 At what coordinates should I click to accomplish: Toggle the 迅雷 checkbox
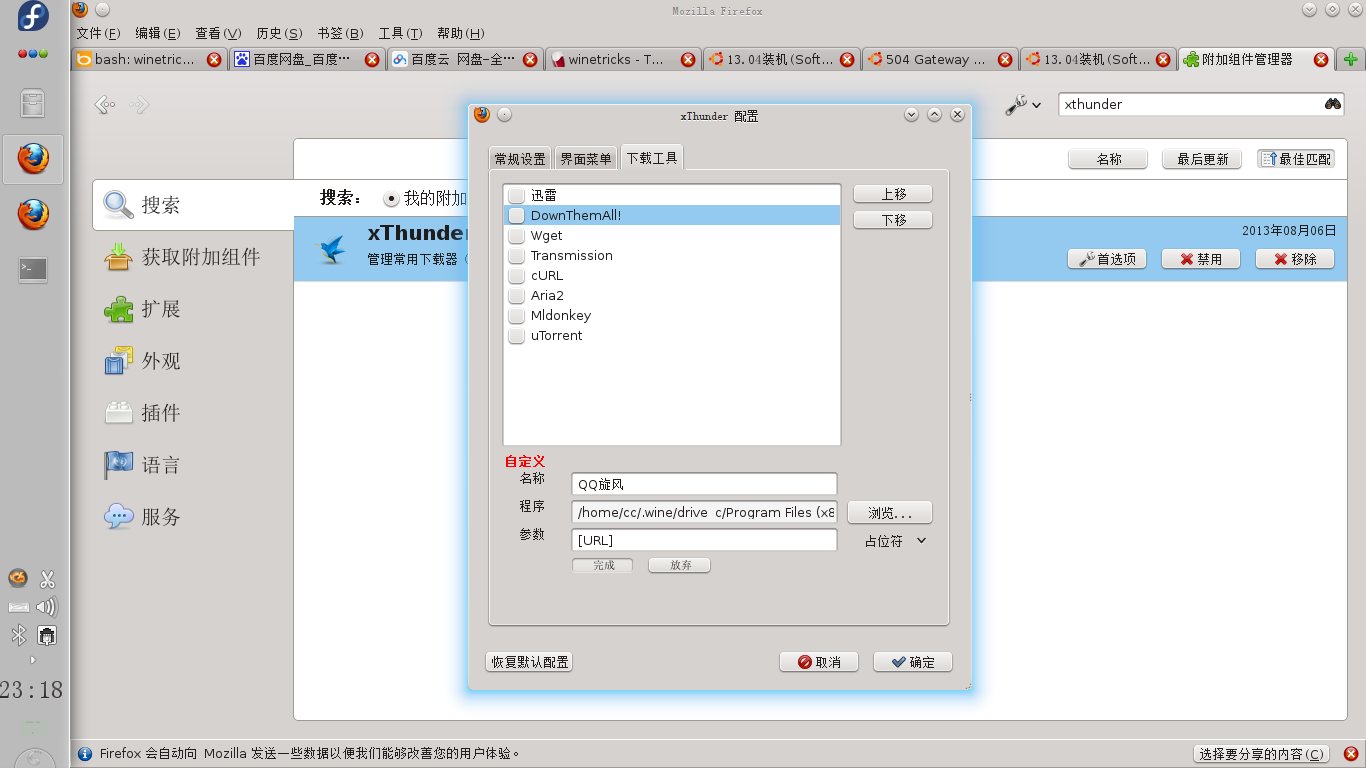pos(516,195)
